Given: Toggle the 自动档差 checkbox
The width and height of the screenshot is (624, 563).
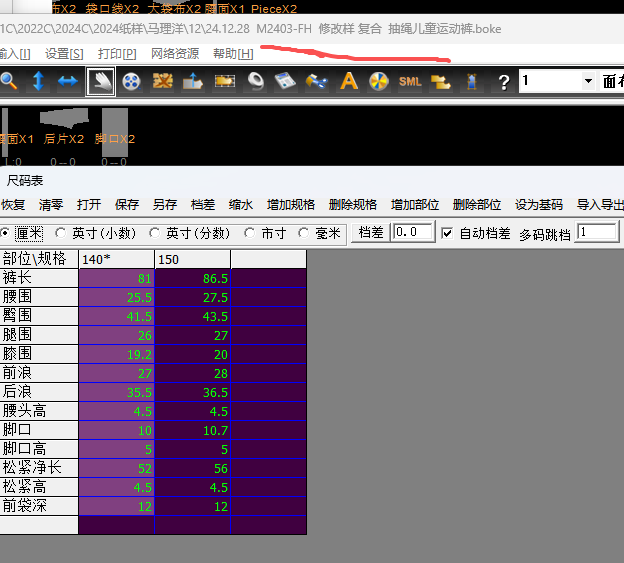Looking at the screenshot, I should pyautogui.click(x=447, y=233).
